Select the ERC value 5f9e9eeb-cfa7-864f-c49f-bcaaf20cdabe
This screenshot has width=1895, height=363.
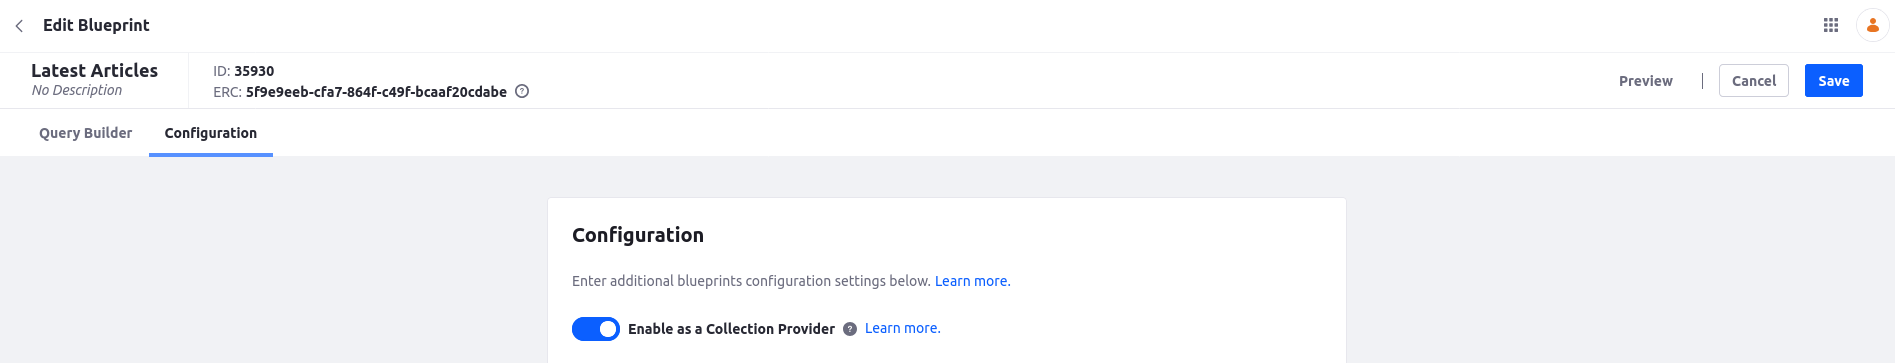coord(376,92)
